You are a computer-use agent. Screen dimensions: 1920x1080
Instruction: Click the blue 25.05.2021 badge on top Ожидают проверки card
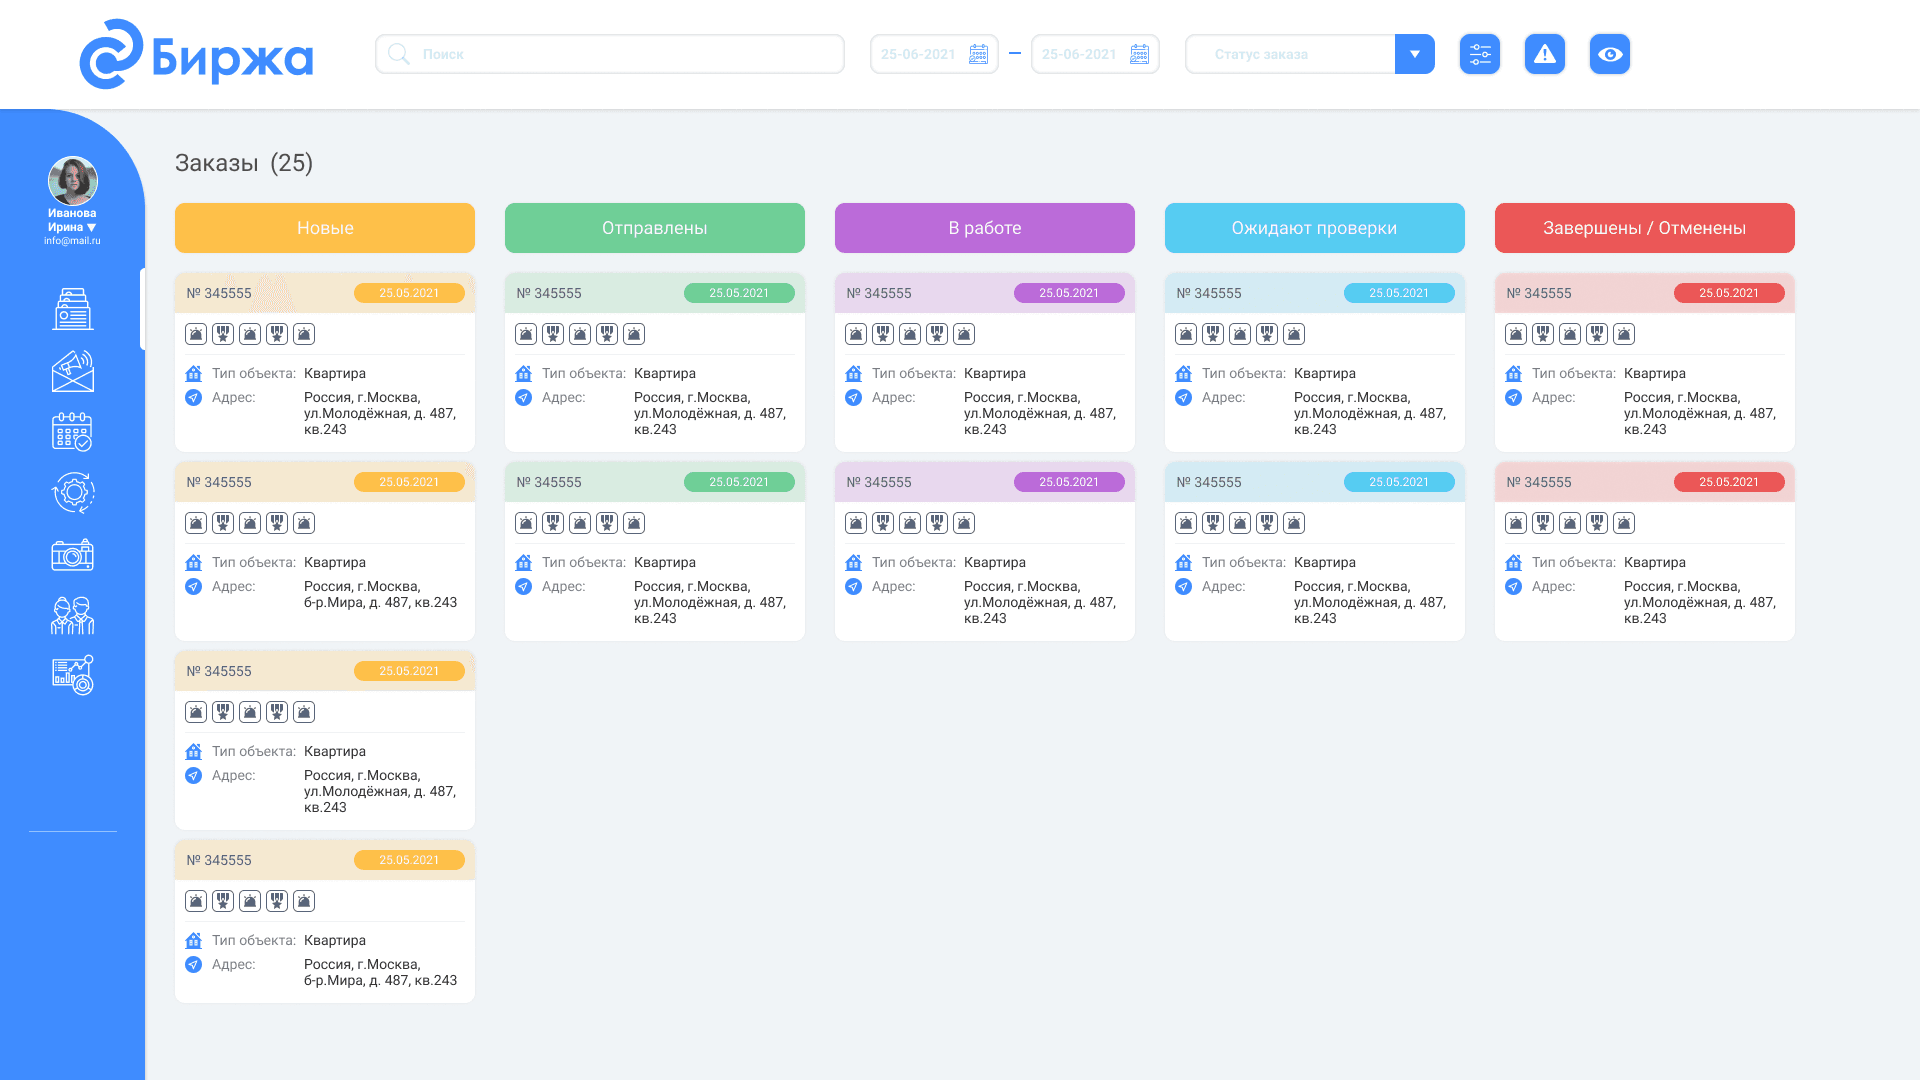tap(1399, 293)
